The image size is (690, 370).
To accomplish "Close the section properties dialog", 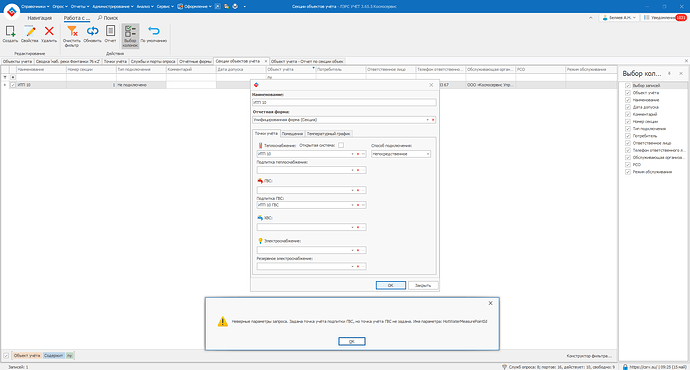I will (x=431, y=85).
